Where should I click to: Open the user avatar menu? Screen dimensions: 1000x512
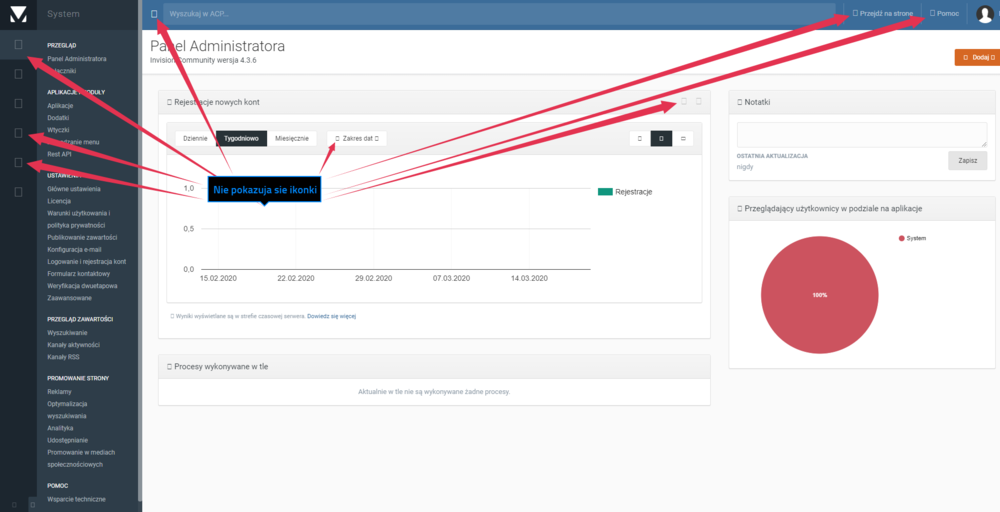click(983, 14)
